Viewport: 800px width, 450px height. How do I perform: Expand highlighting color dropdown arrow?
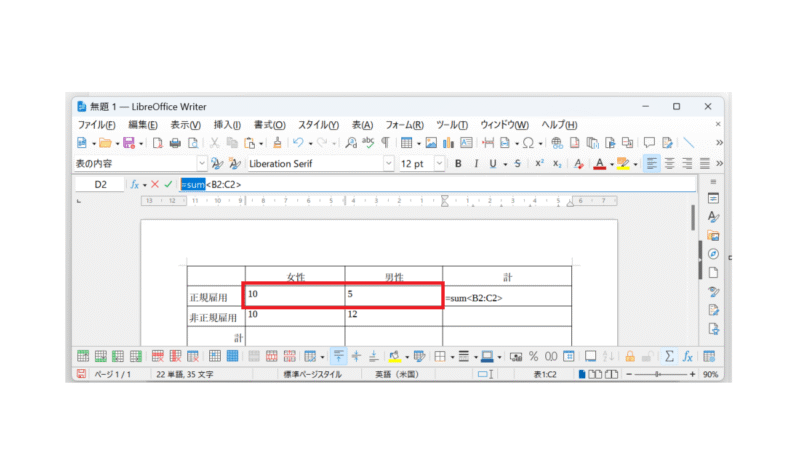(635, 164)
